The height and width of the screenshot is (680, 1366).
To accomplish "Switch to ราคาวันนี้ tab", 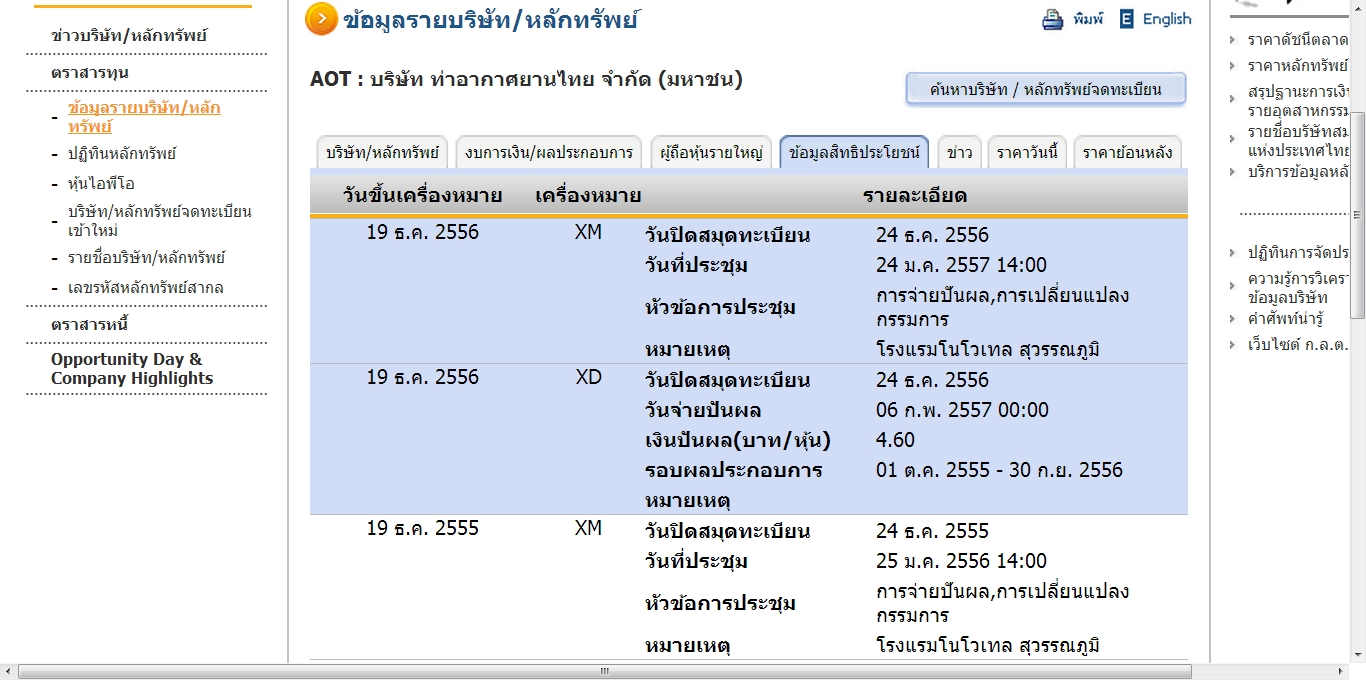I will click(1028, 153).
